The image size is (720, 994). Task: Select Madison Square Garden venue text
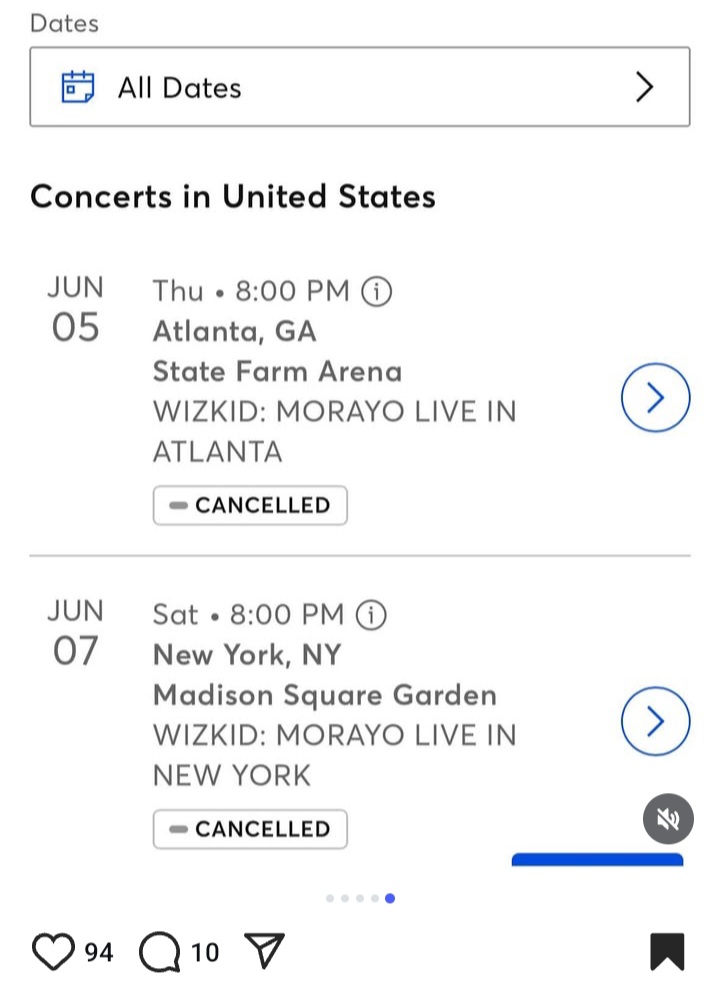tap(325, 695)
